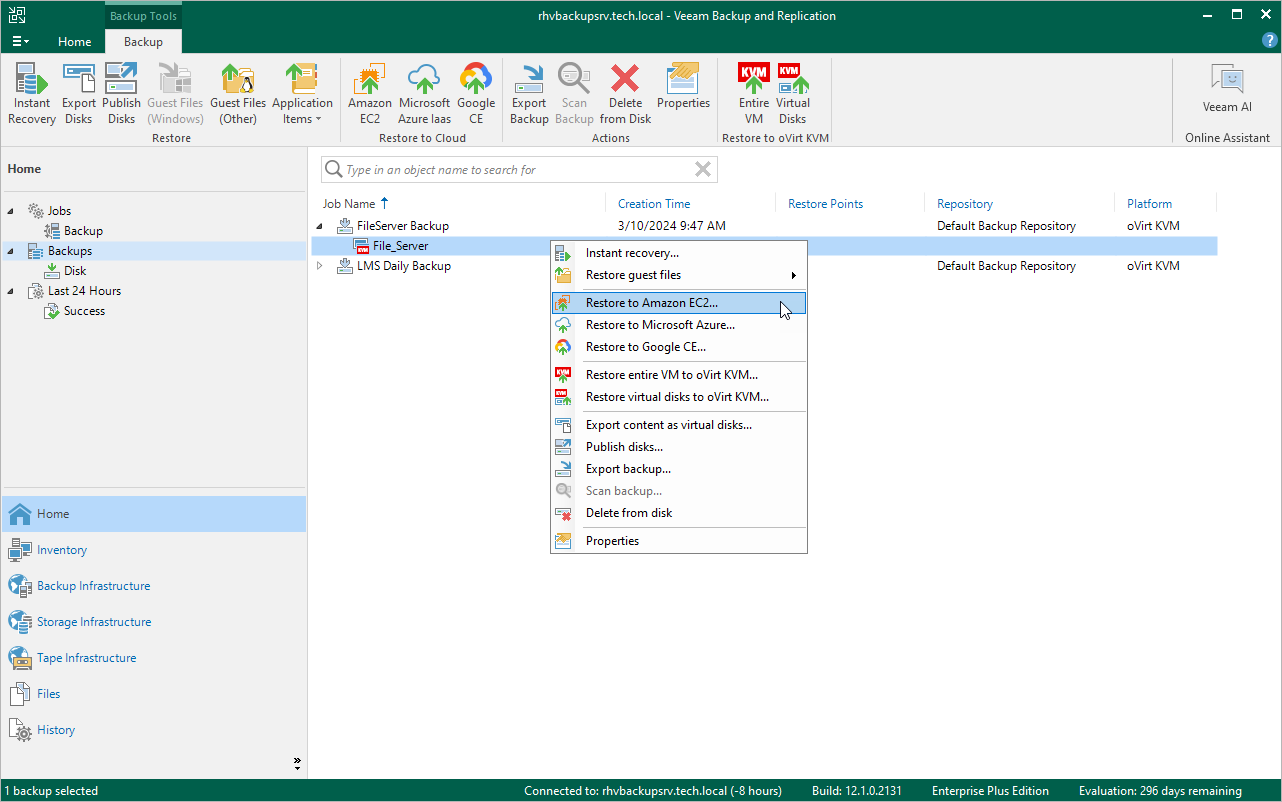Open Properties from the context menu

pyautogui.click(x=679, y=541)
